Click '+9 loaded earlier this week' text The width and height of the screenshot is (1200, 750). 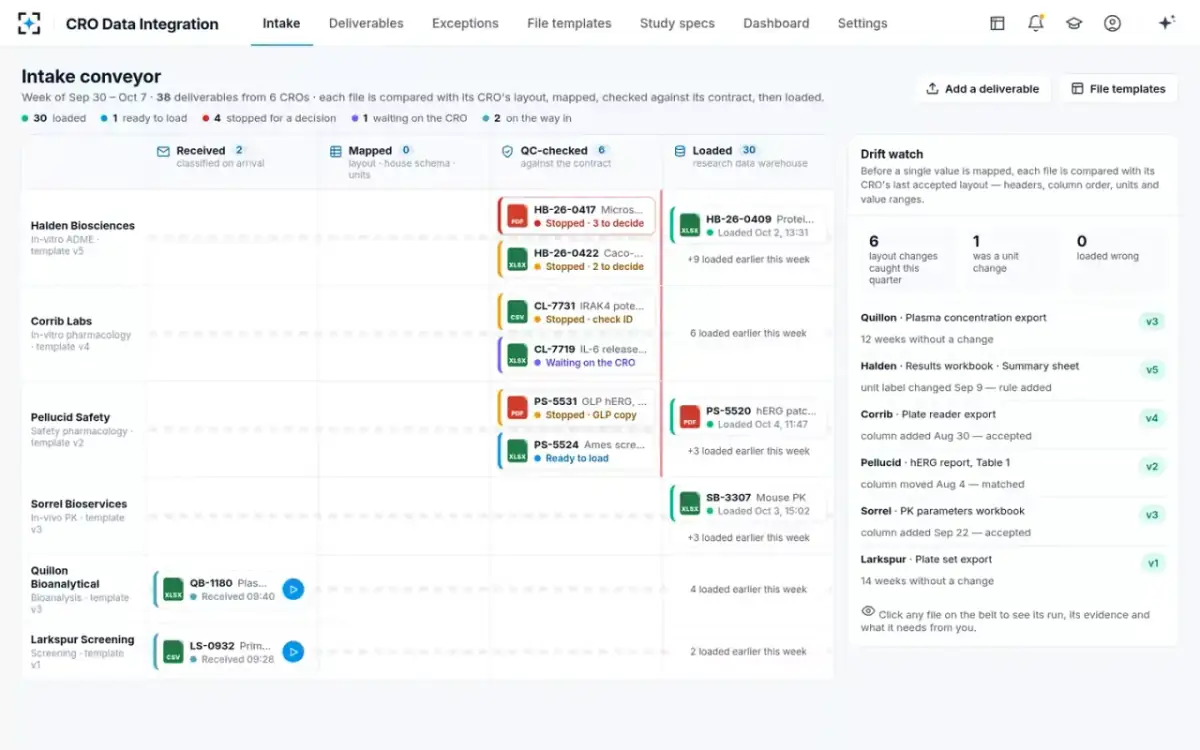point(748,260)
